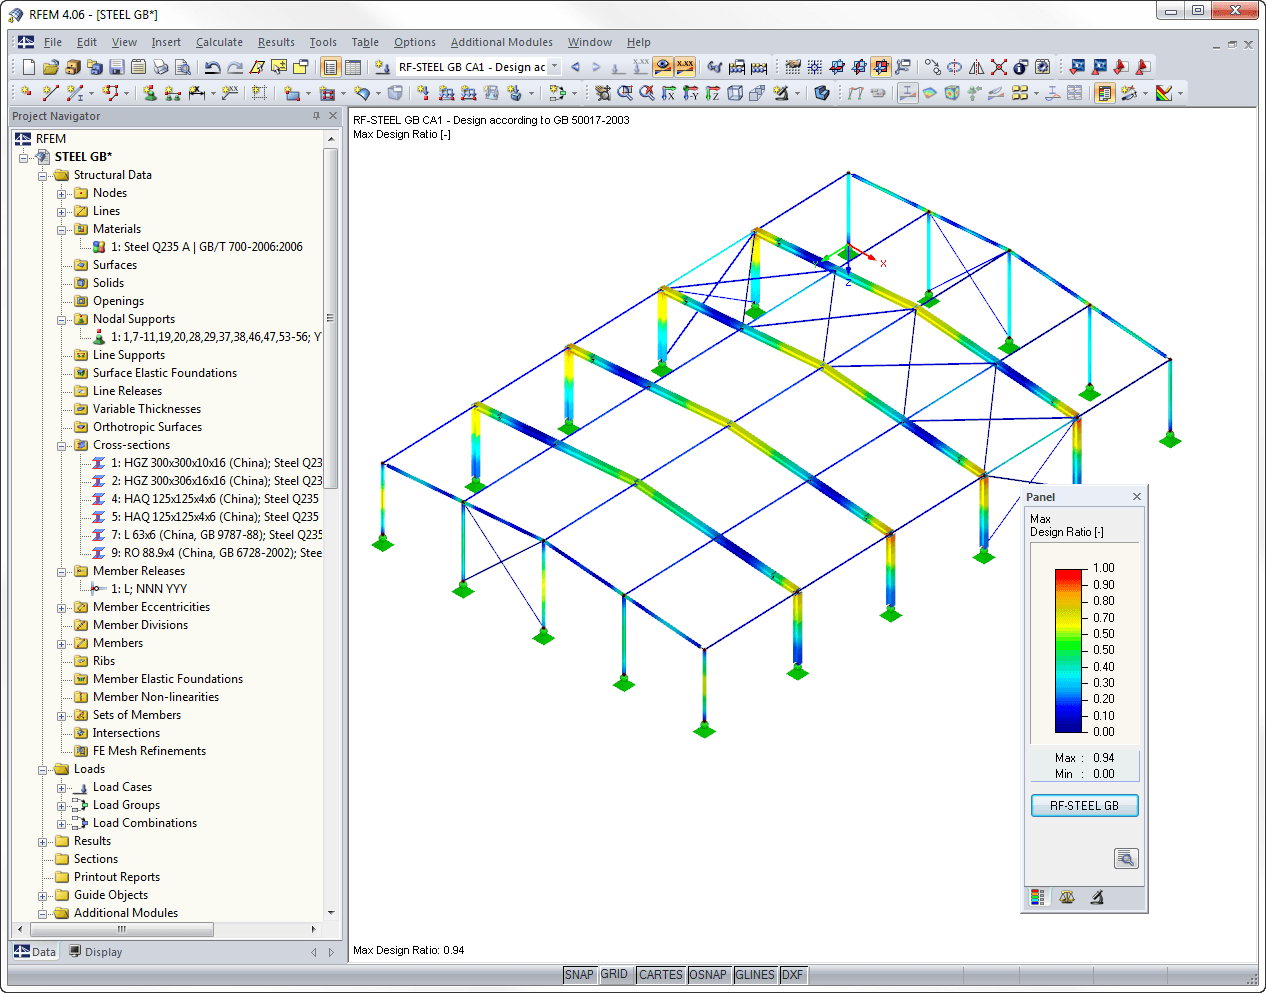Viewport: 1266px width, 993px height.
Task: Expand the Results tree node
Action: (x=43, y=842)
